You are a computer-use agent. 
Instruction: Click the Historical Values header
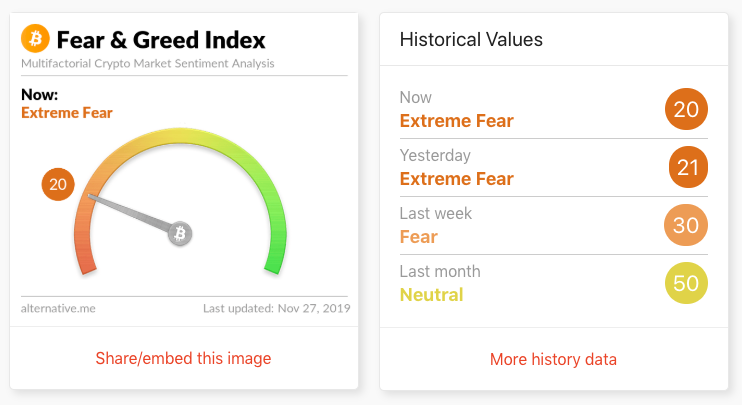coord(471,39)
